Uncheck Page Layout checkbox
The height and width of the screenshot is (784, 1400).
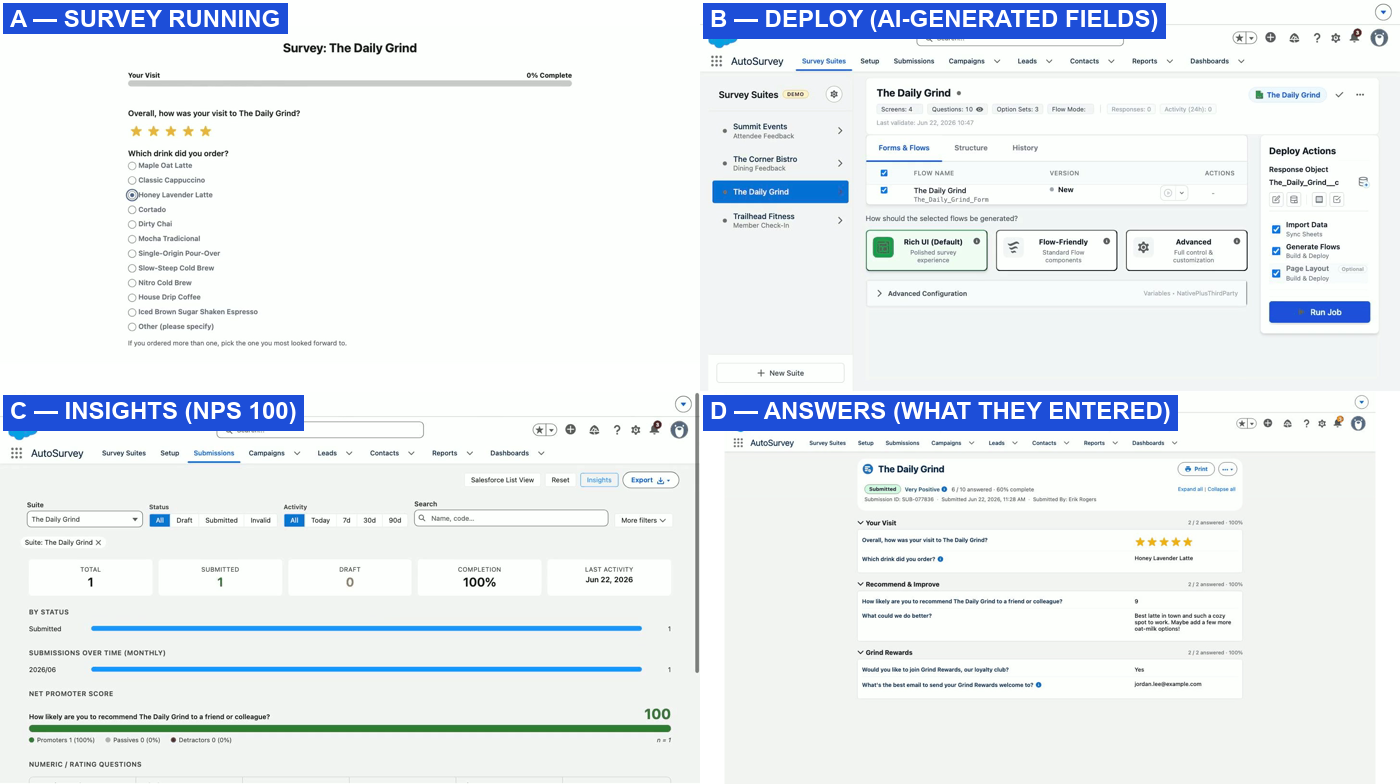click(1276, 273)
